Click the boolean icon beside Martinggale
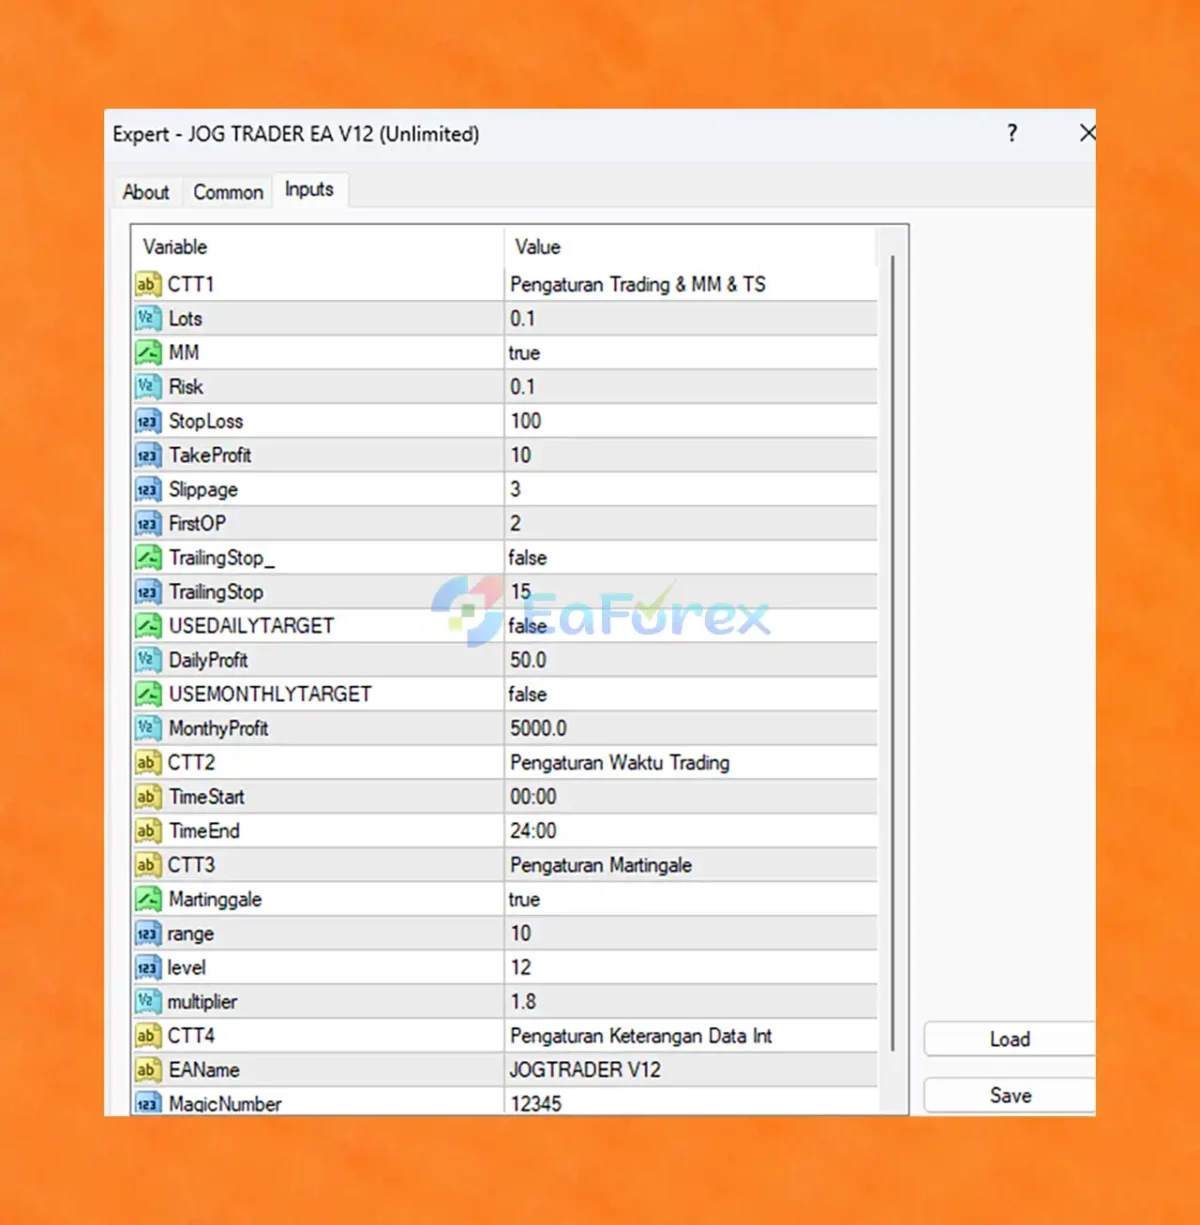The height and width of the screenshot is (1225, 1200). pos(148,899)
